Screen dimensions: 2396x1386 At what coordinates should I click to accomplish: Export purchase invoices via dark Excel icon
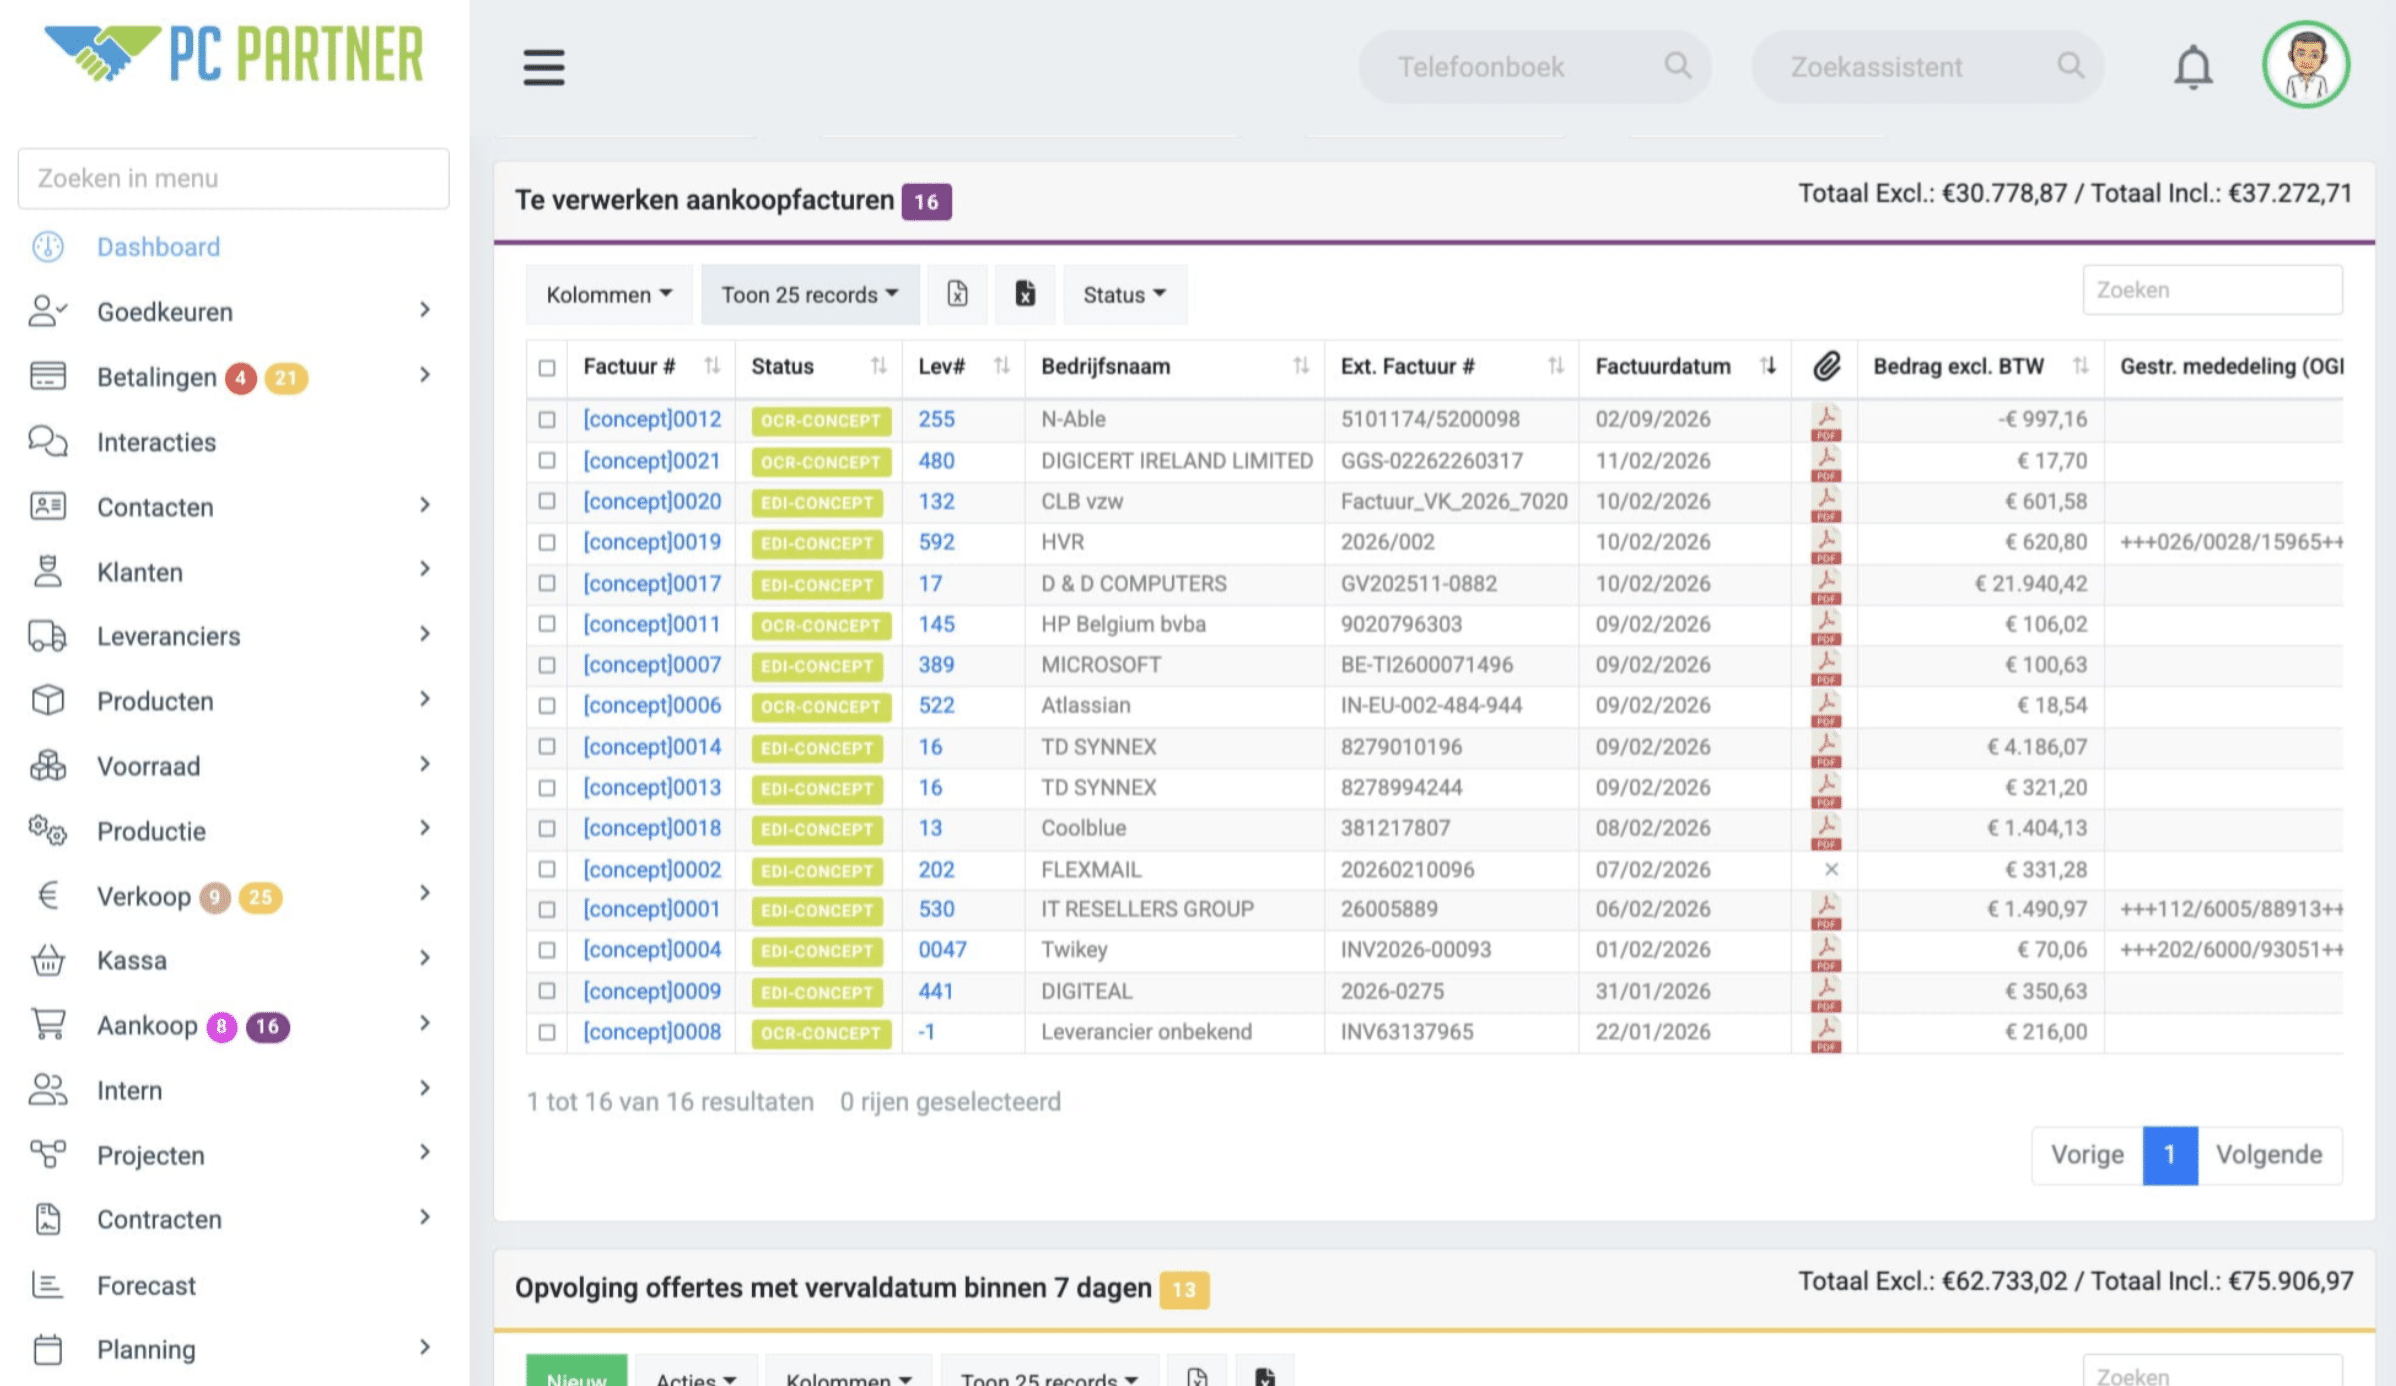point(1025,294)
